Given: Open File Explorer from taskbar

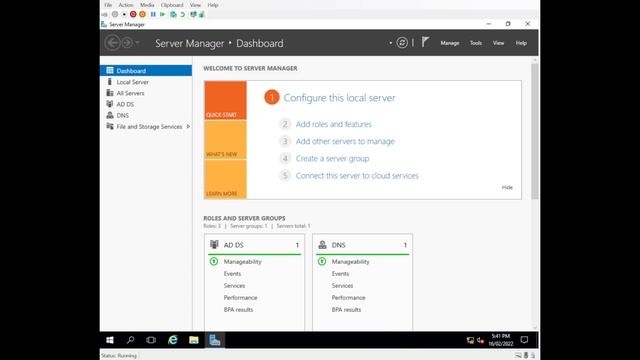Looking at the screenshot, I should tap(194, 340).
